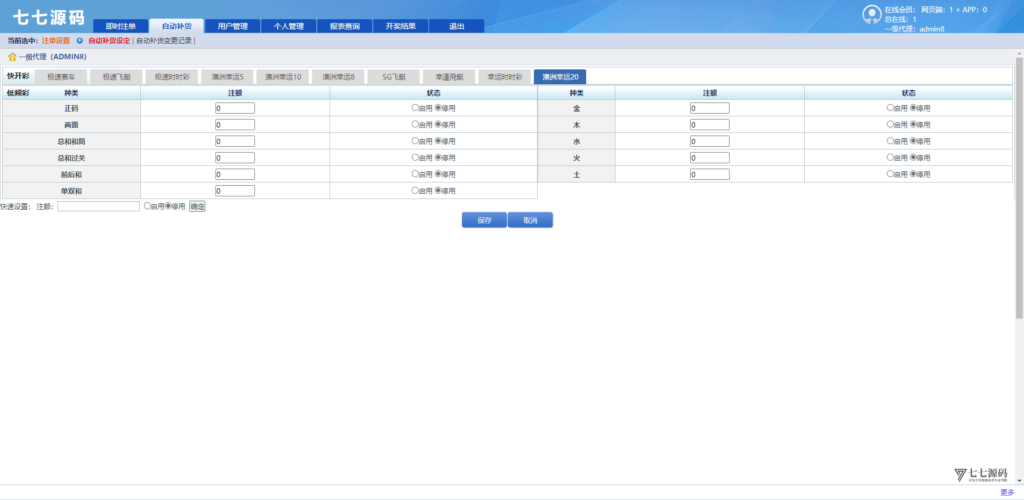Click the 前后和 row label
The height and width of the screenshot is (500, 1024).
[x=71, y=174]
